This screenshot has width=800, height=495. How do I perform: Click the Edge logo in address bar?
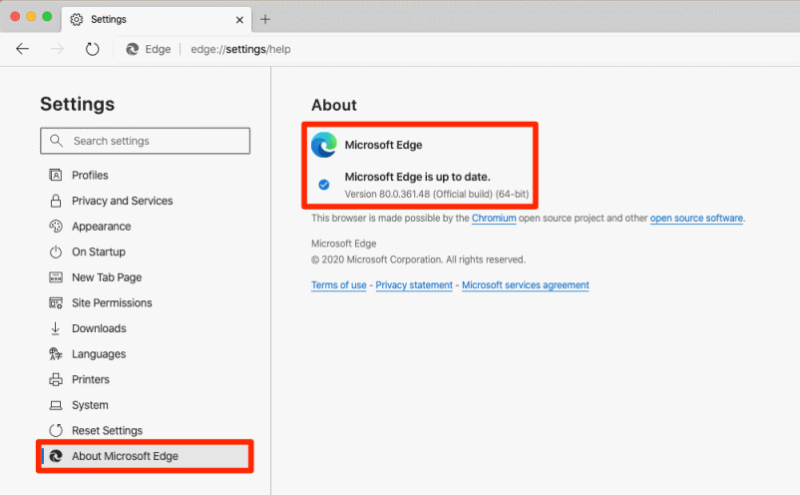click(132, 49)
